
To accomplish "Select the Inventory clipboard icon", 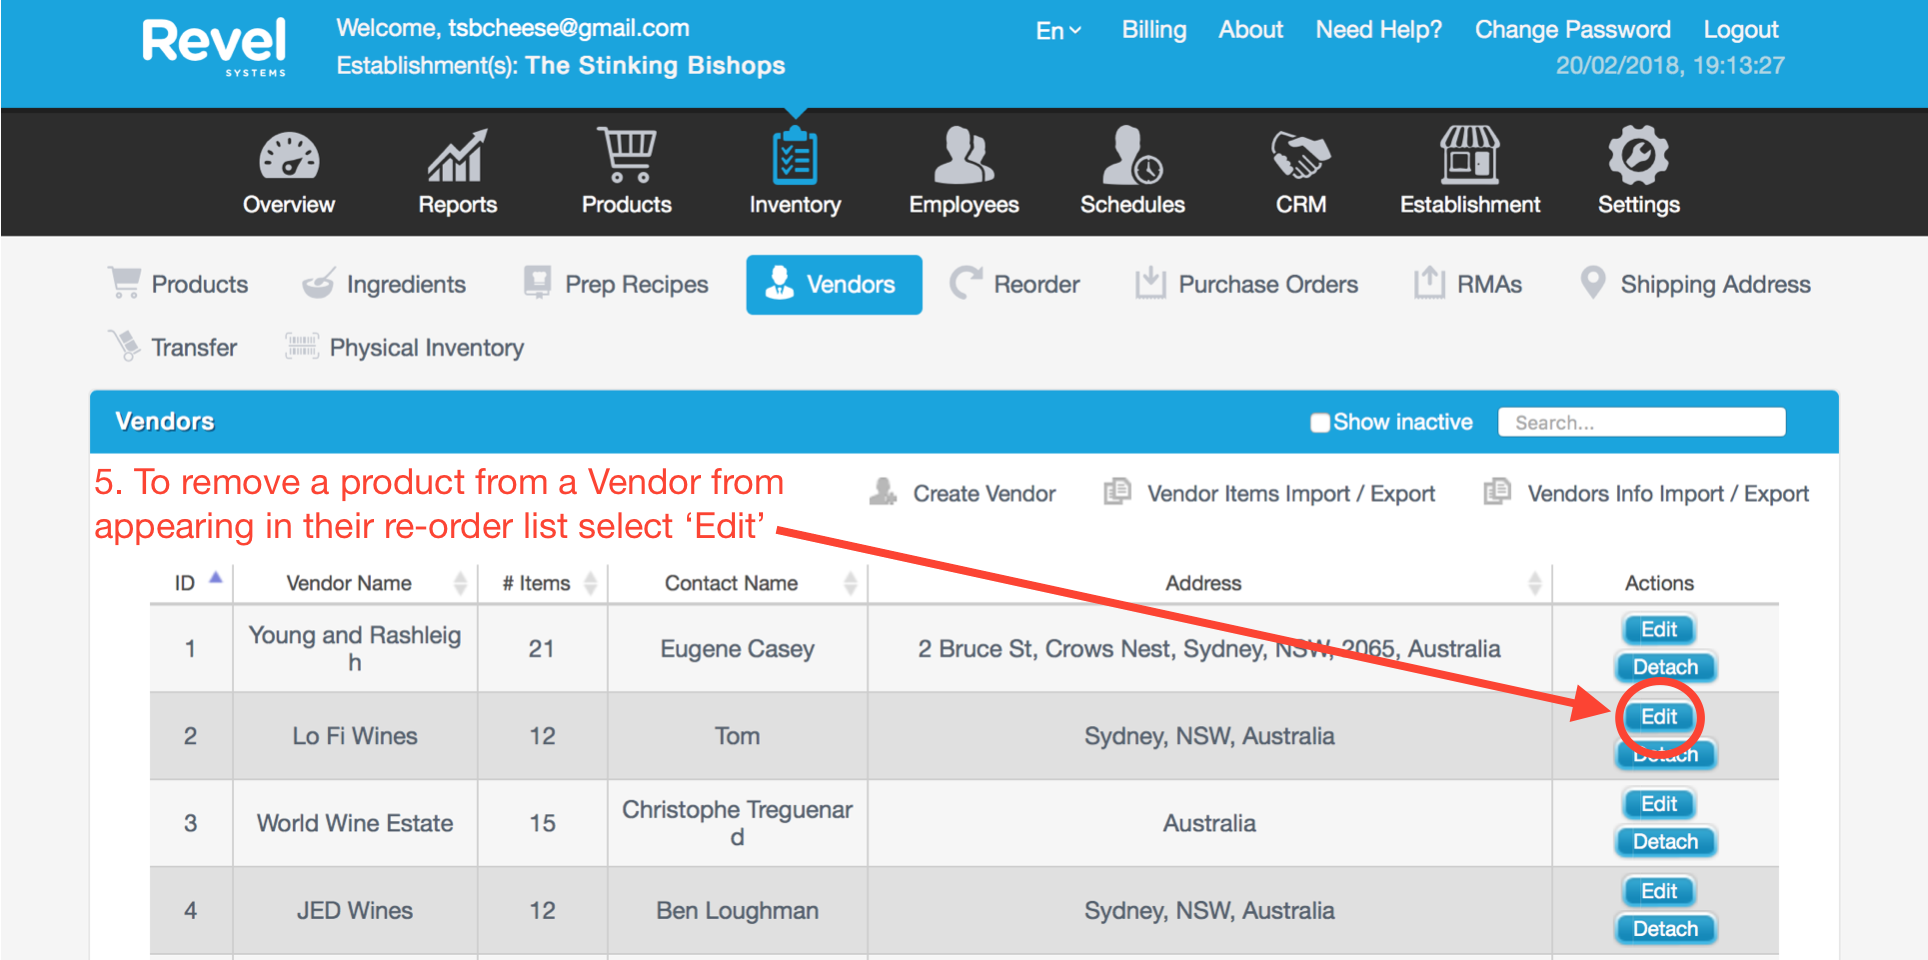I will click(795, 156).
